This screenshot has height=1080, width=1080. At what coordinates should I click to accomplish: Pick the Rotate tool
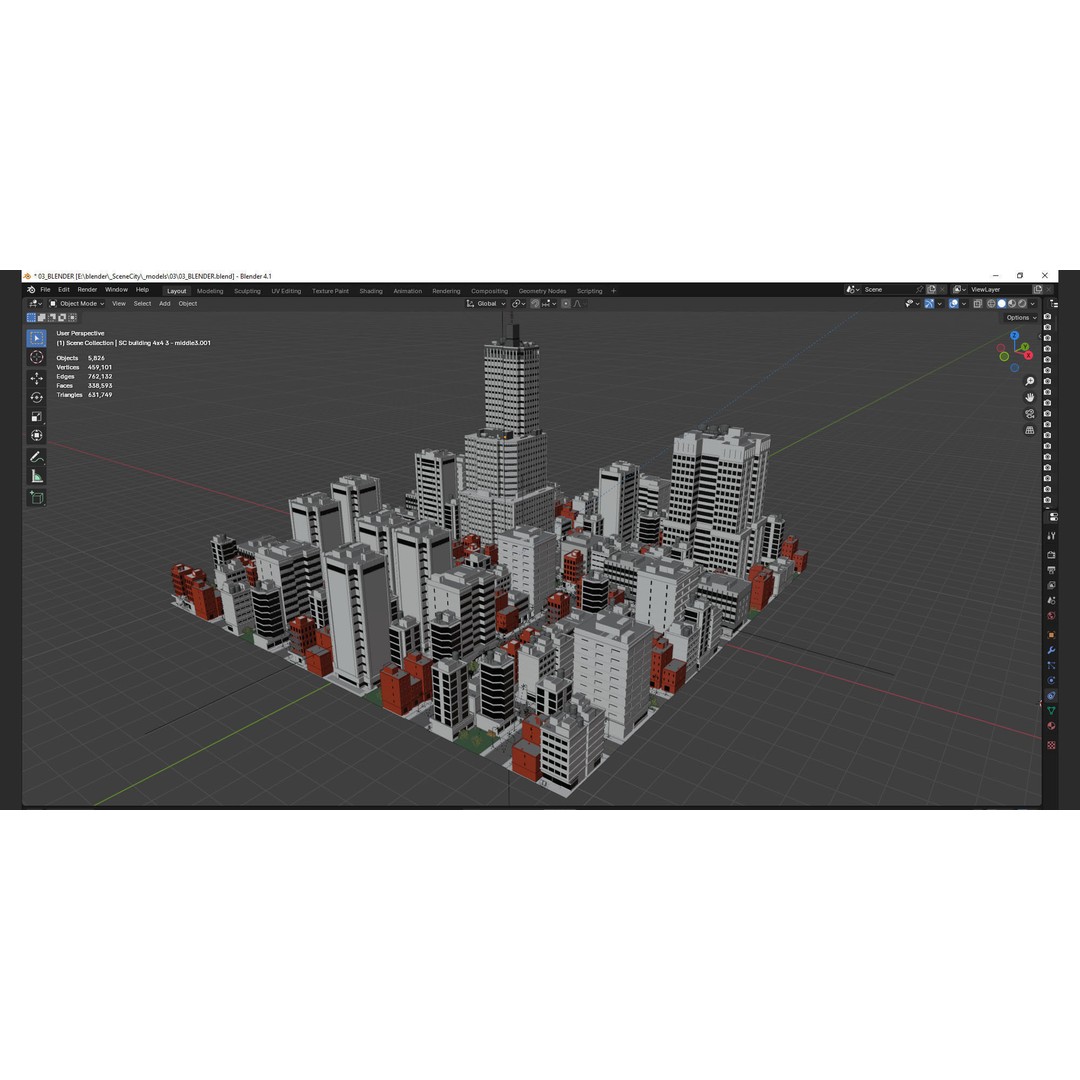(37, 397)
